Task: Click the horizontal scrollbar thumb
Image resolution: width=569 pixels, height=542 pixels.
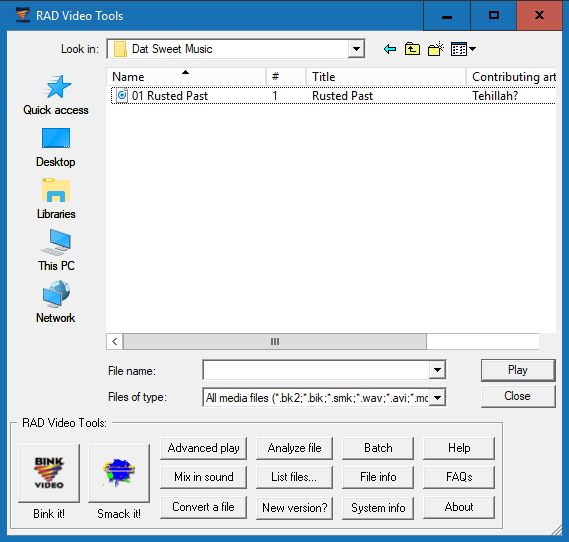Action: [x=275, y=341]
